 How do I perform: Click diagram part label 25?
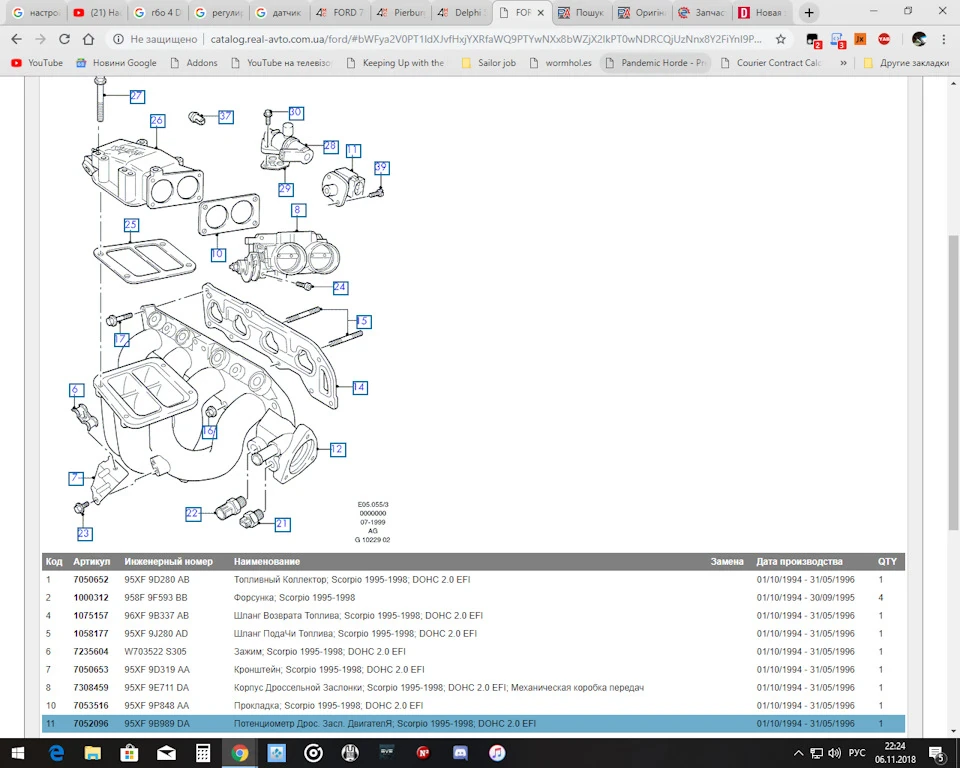coord(130,225)
